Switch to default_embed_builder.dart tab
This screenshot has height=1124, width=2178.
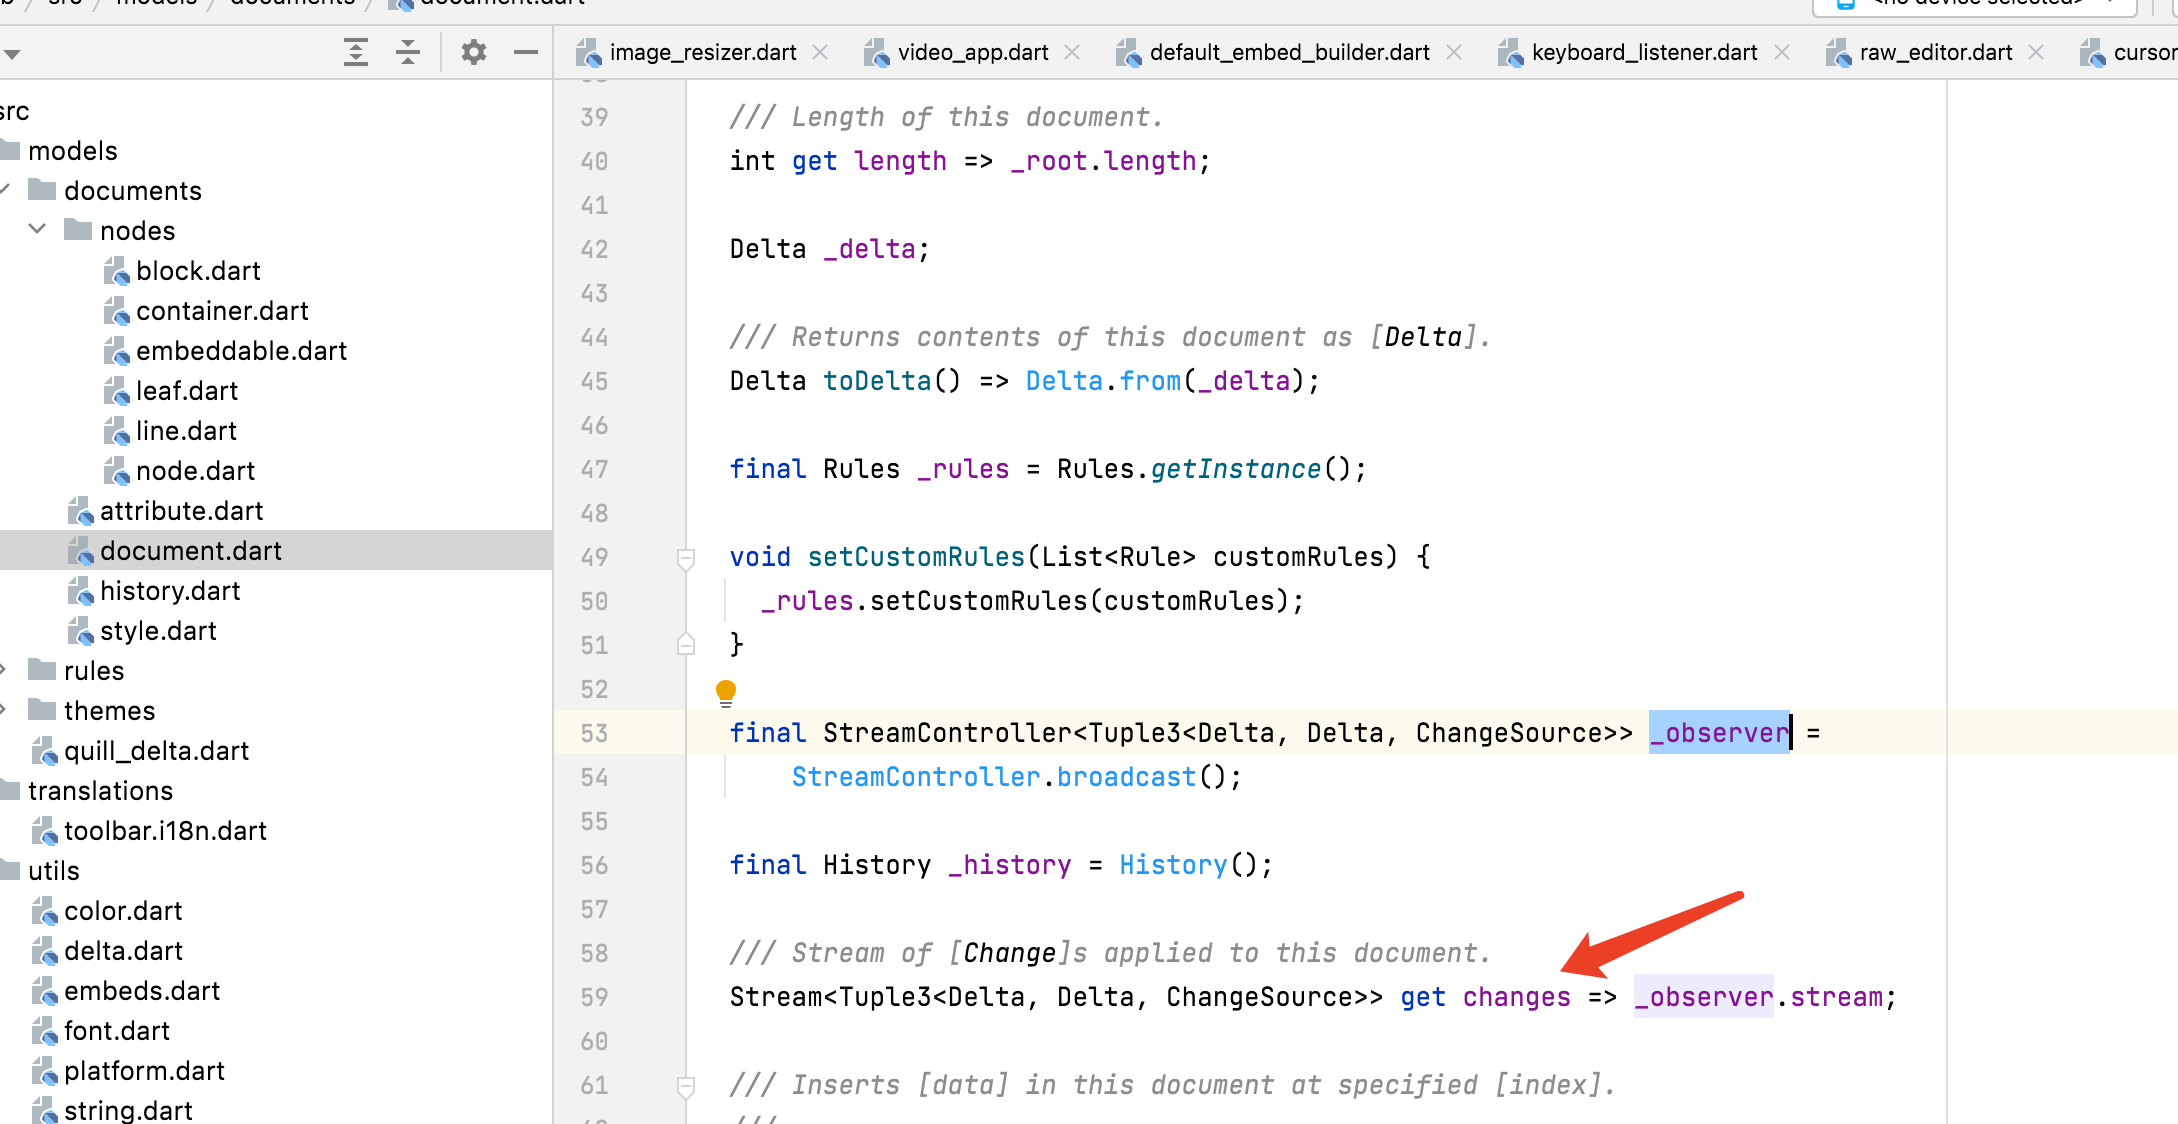1288,52
